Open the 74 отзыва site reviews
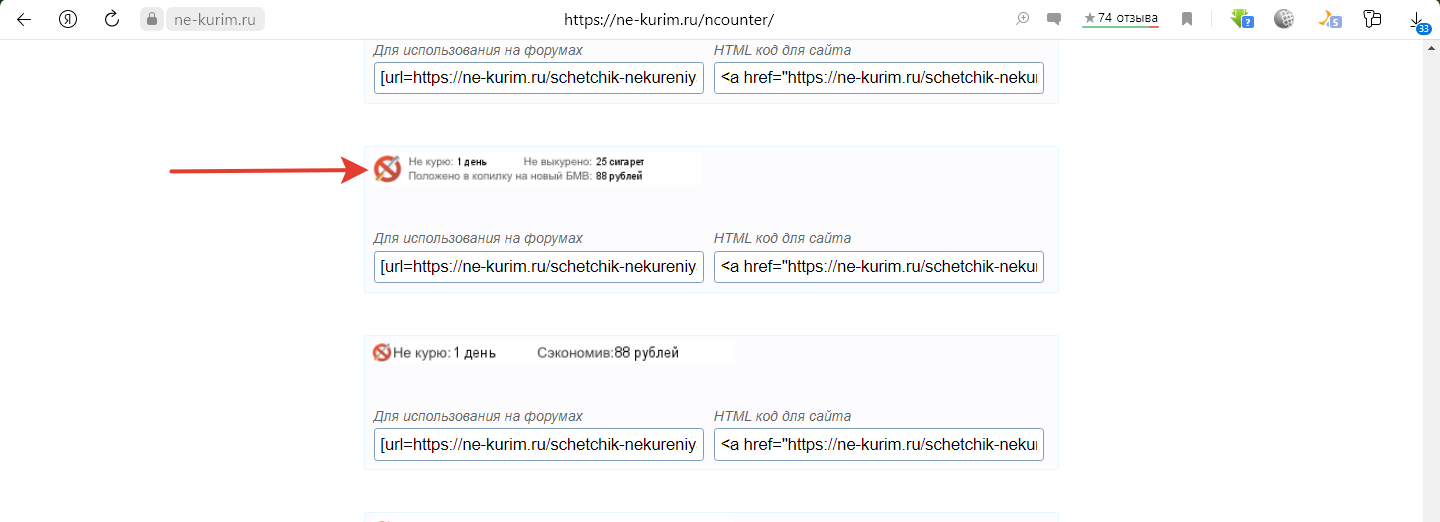 (x=1120, y=19)
